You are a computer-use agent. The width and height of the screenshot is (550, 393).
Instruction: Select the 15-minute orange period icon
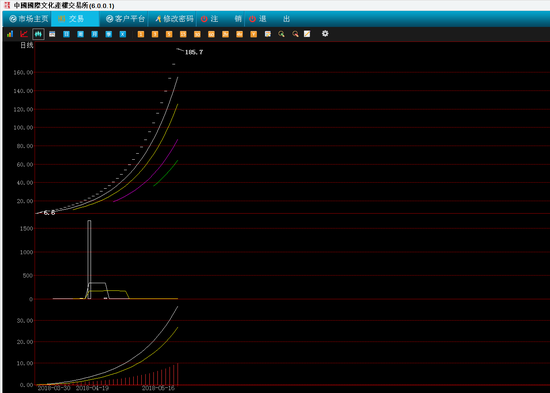(x=183, y=34)
